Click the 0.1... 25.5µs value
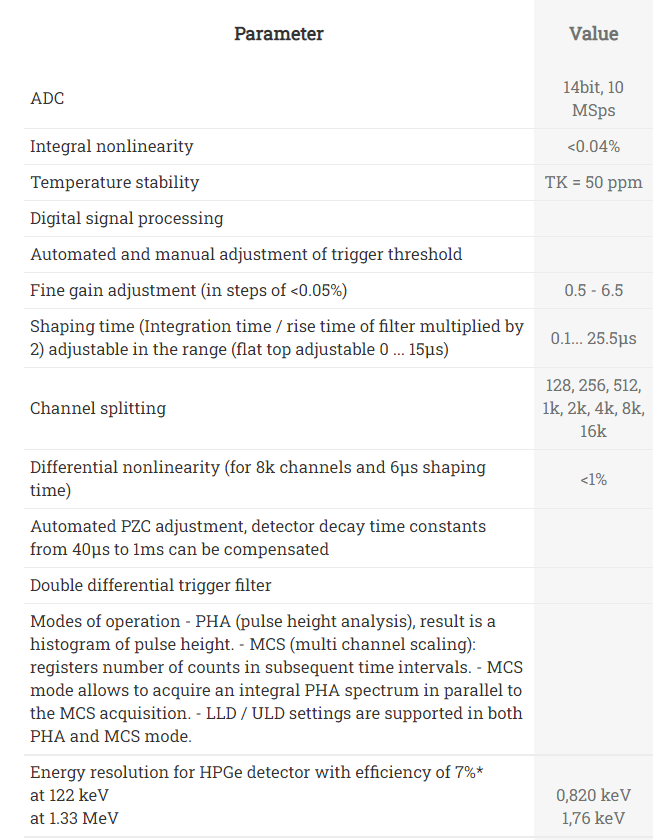The width and height of the screenshot is (661, 840). pos(594,338)
